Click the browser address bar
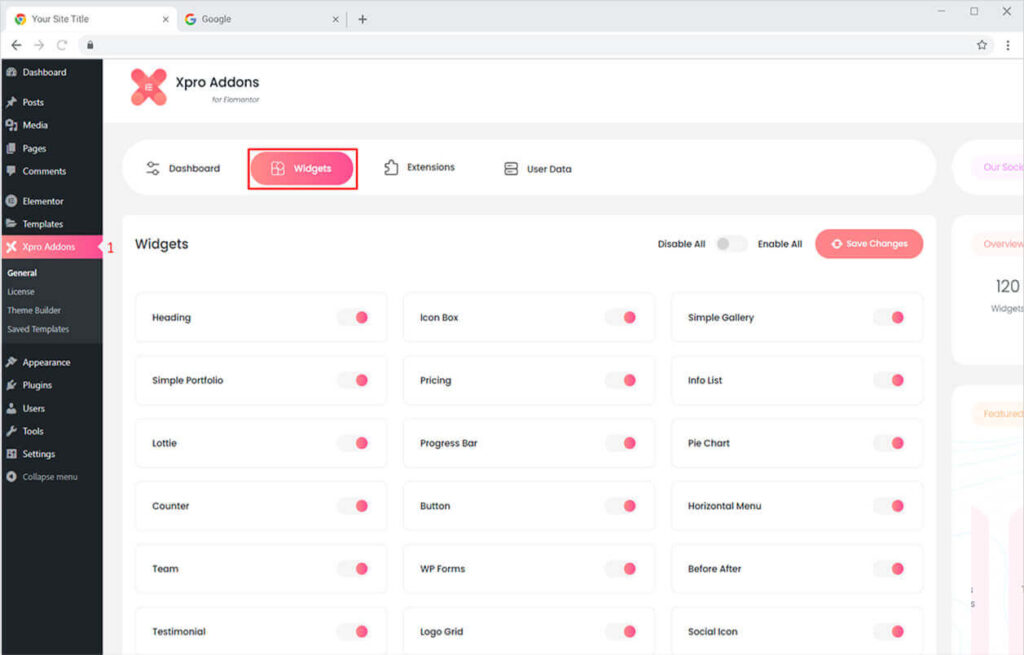The image size is (1024, 655). click(530, 45)
